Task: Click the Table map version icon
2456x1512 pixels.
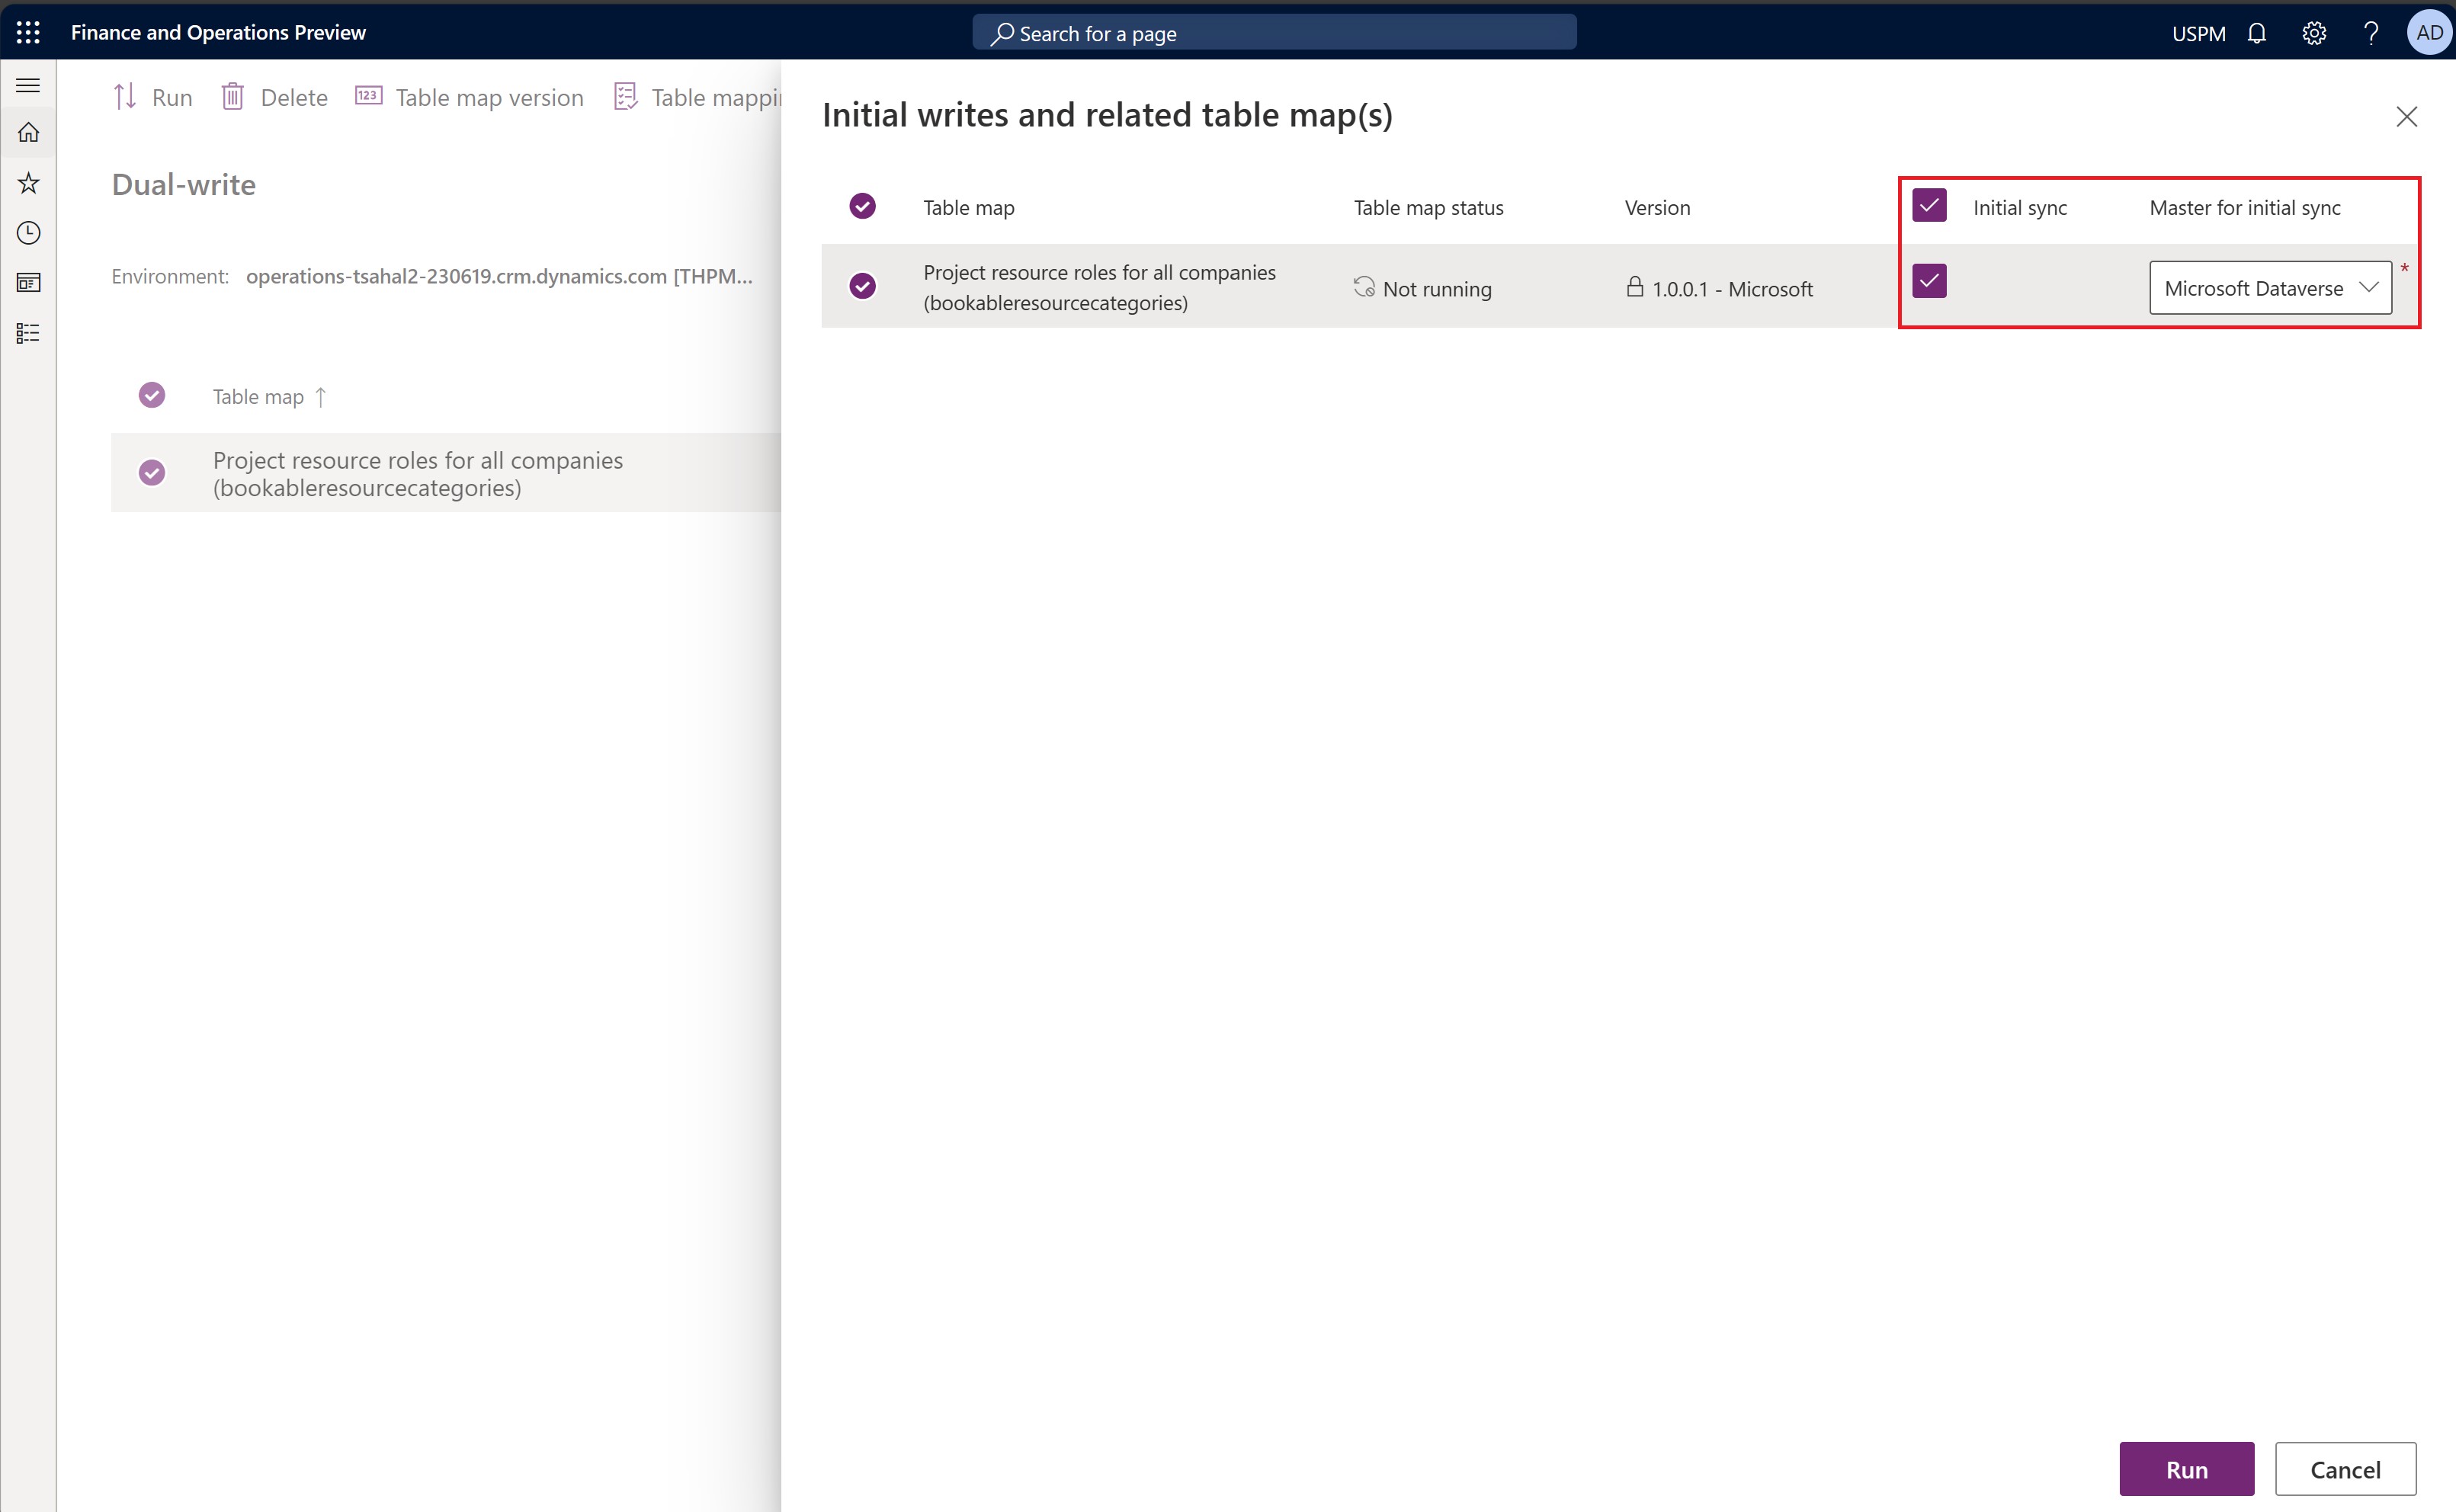Action: (x=368, y=97)
